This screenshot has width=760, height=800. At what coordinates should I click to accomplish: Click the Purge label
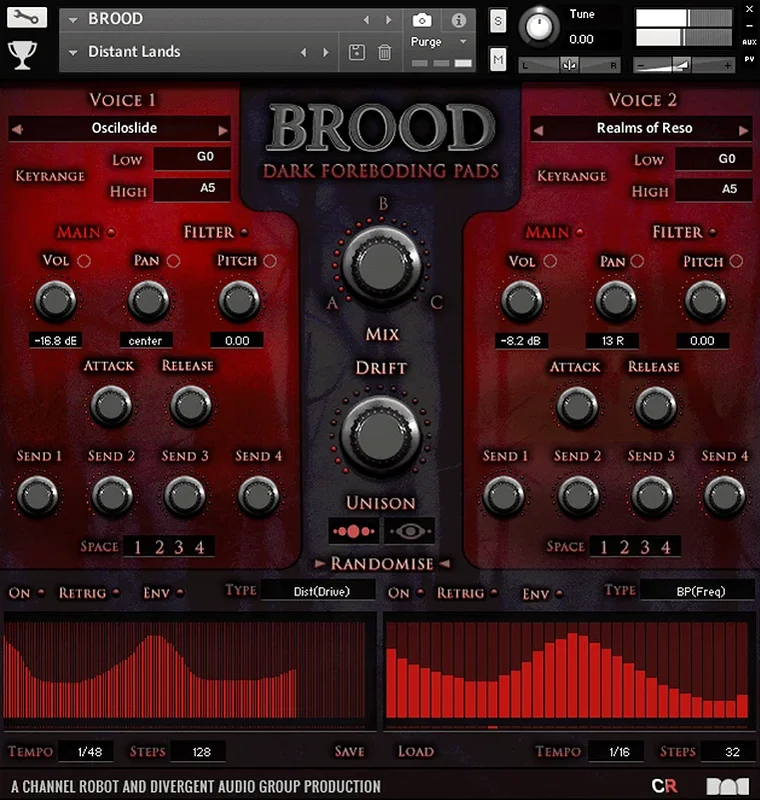[x=426, y=42]
